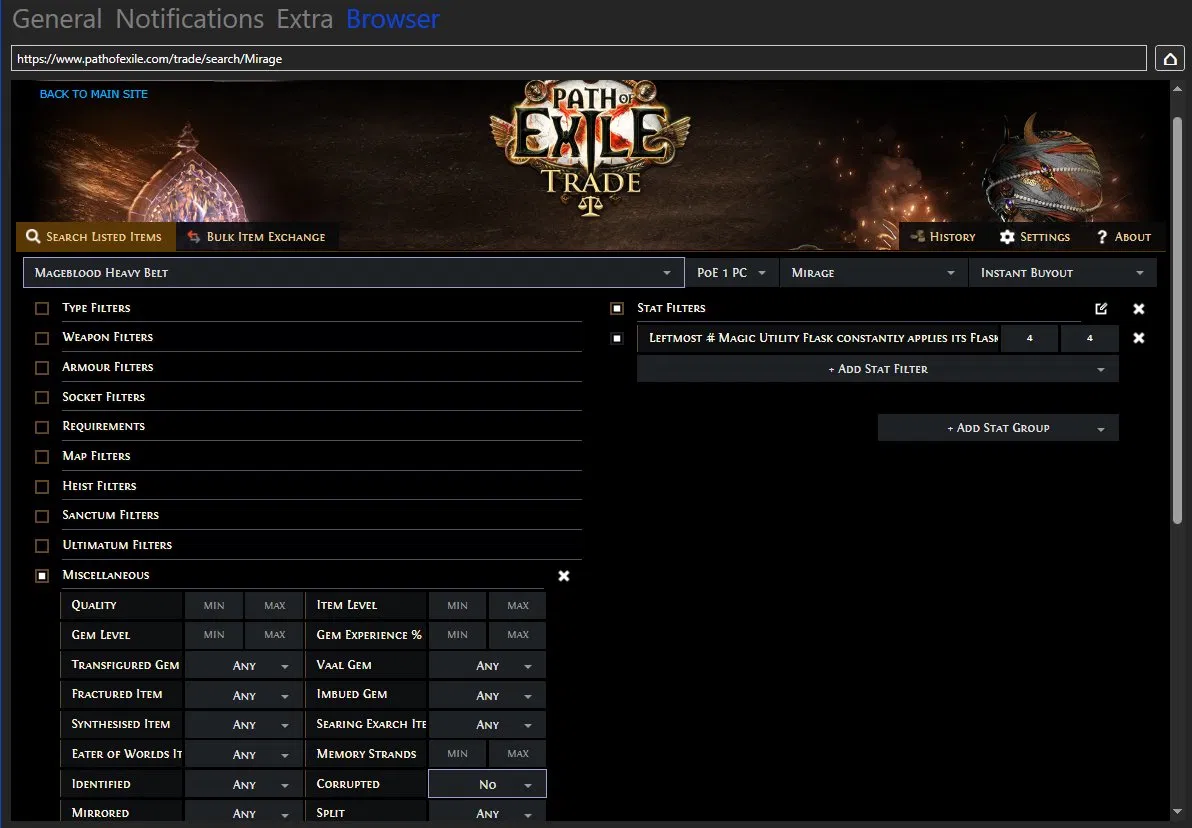Open the Searing Exarch Item dropdown

[x=487, y=725]
